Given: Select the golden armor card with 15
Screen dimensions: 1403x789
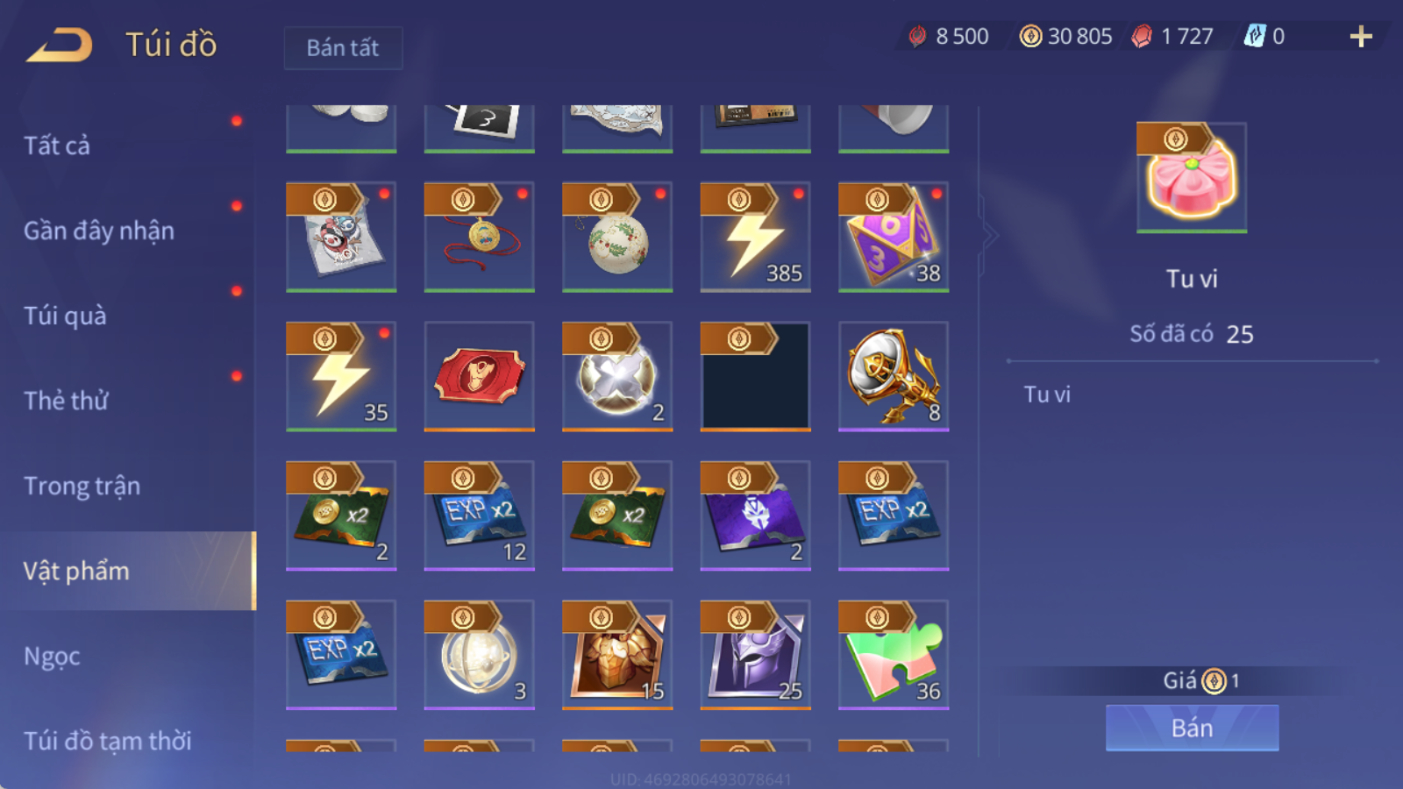Looking at the screenshot, I should (x=617, y=655).
